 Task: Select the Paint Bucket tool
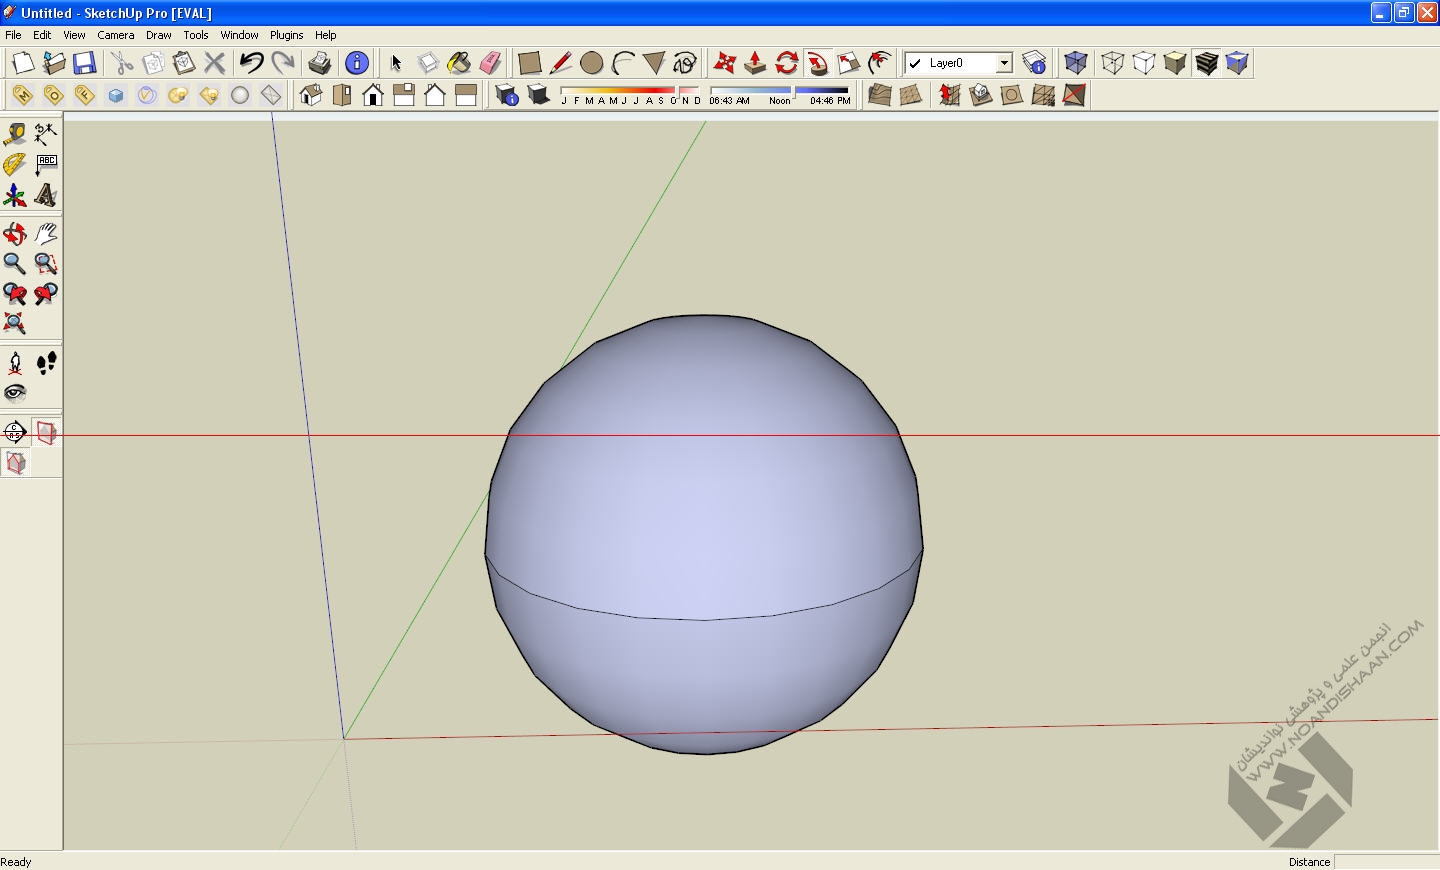click(x=459, y=63)
